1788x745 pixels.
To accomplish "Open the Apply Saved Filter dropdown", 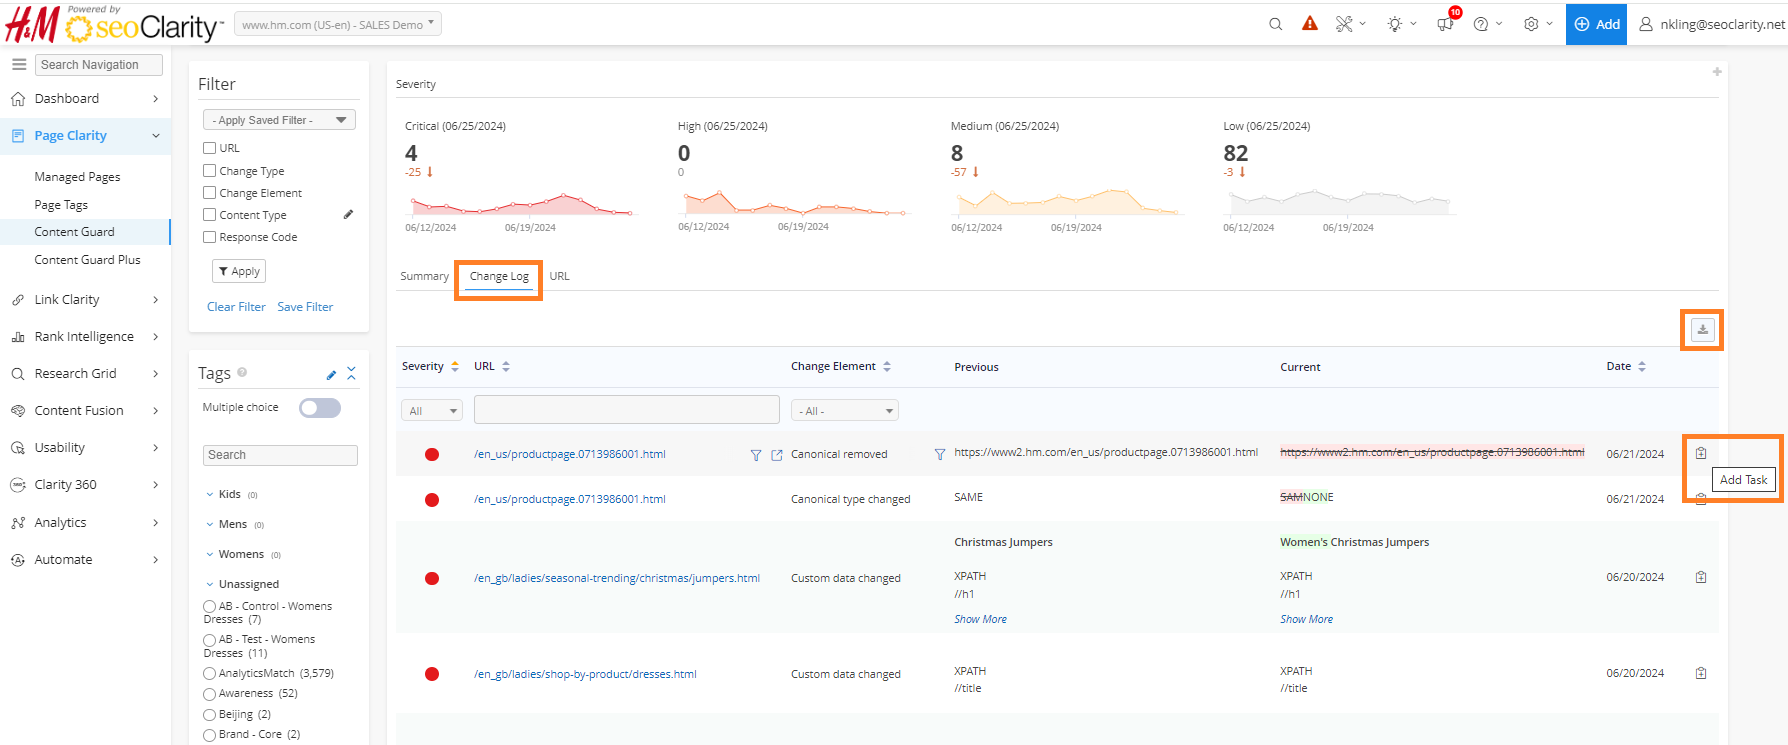I will pos(279,120).
